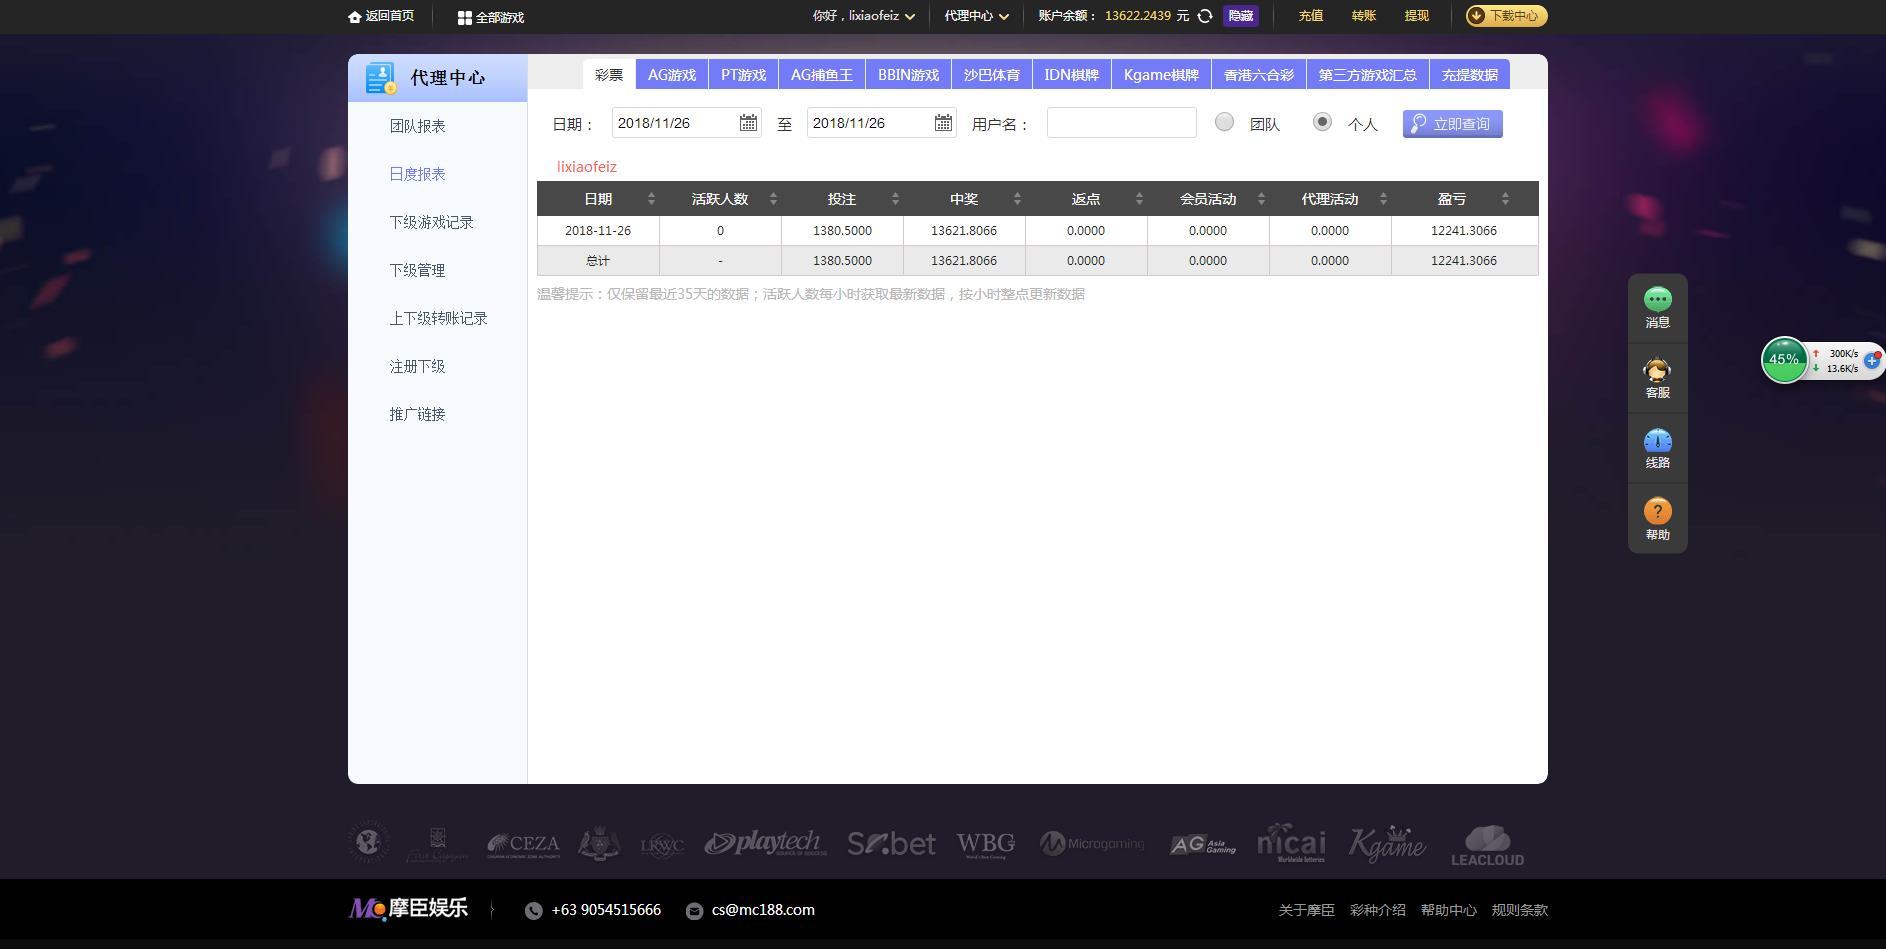Click the 摩臣娱乐 footer logo
Viewport: 1886px width, 949px height.
click(408, 908)
